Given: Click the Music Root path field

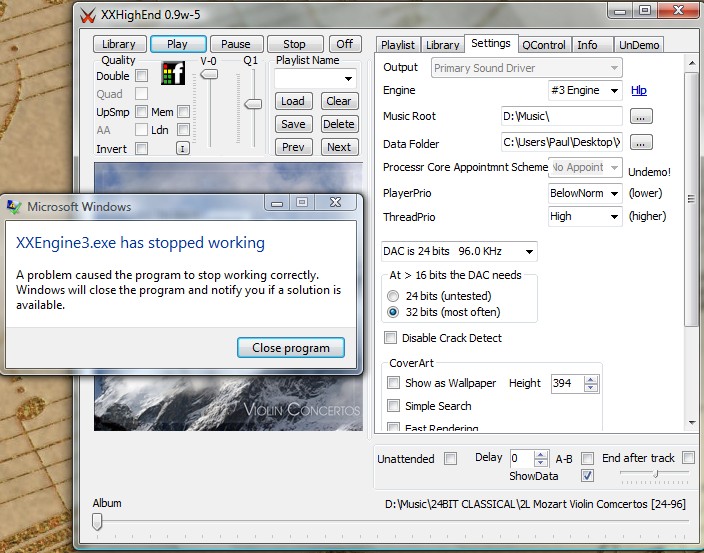Looking at the screenshot, I should (561, 116).
